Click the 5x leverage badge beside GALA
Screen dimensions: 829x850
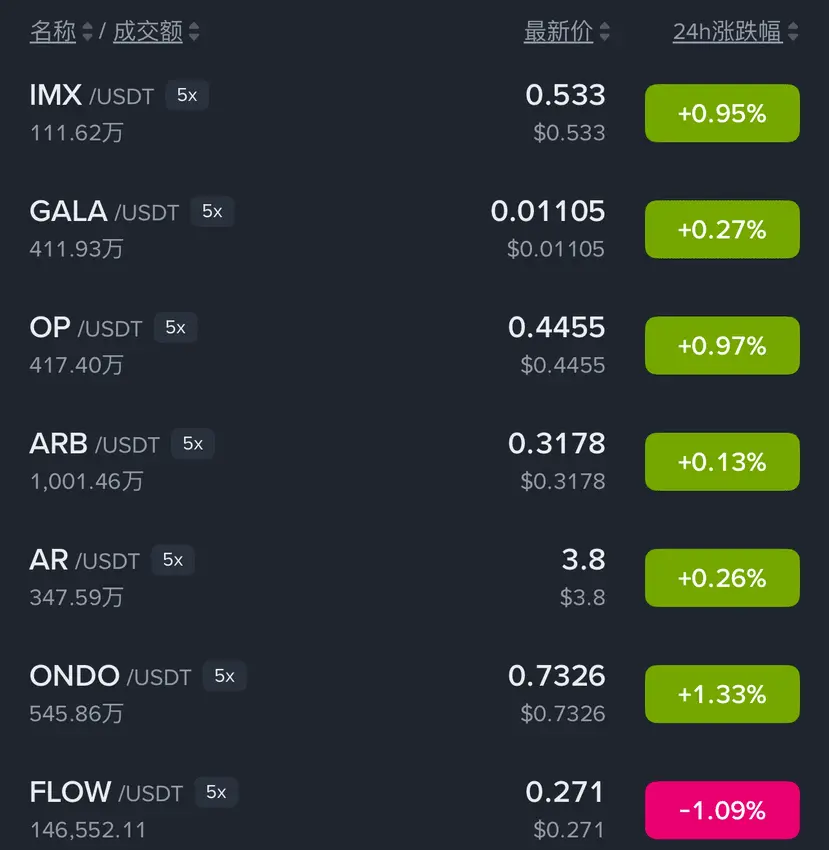(212, 211)
